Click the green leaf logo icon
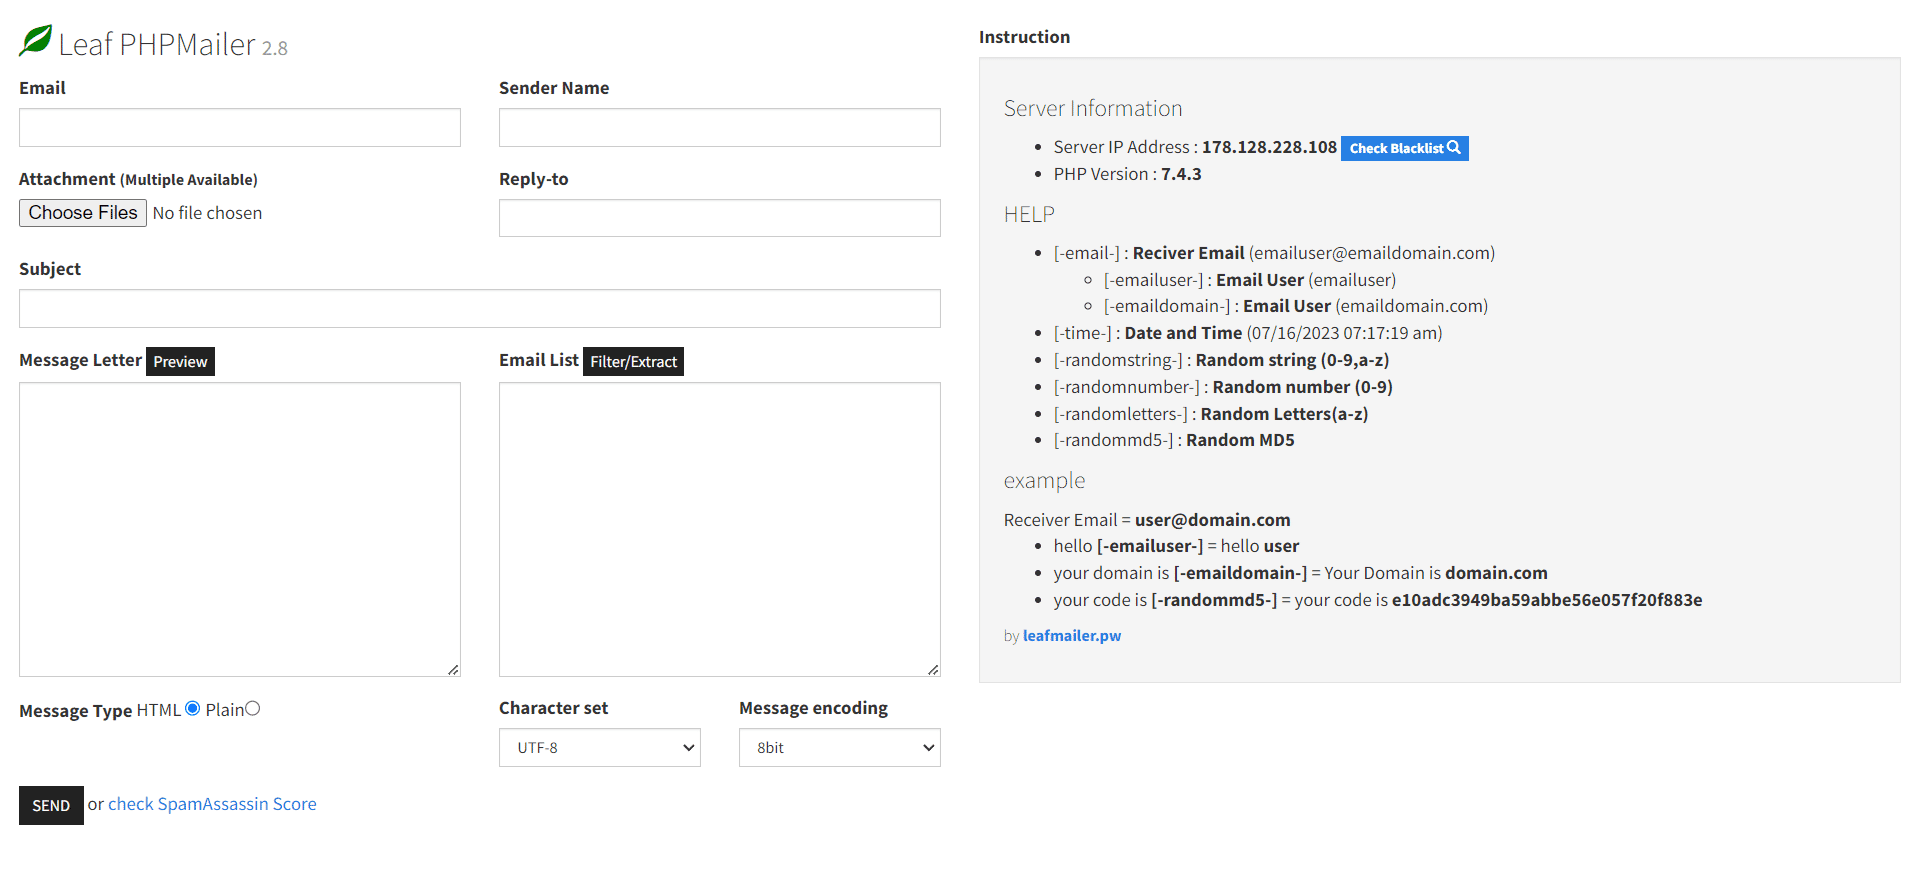1918x881 pixels. 36,41
